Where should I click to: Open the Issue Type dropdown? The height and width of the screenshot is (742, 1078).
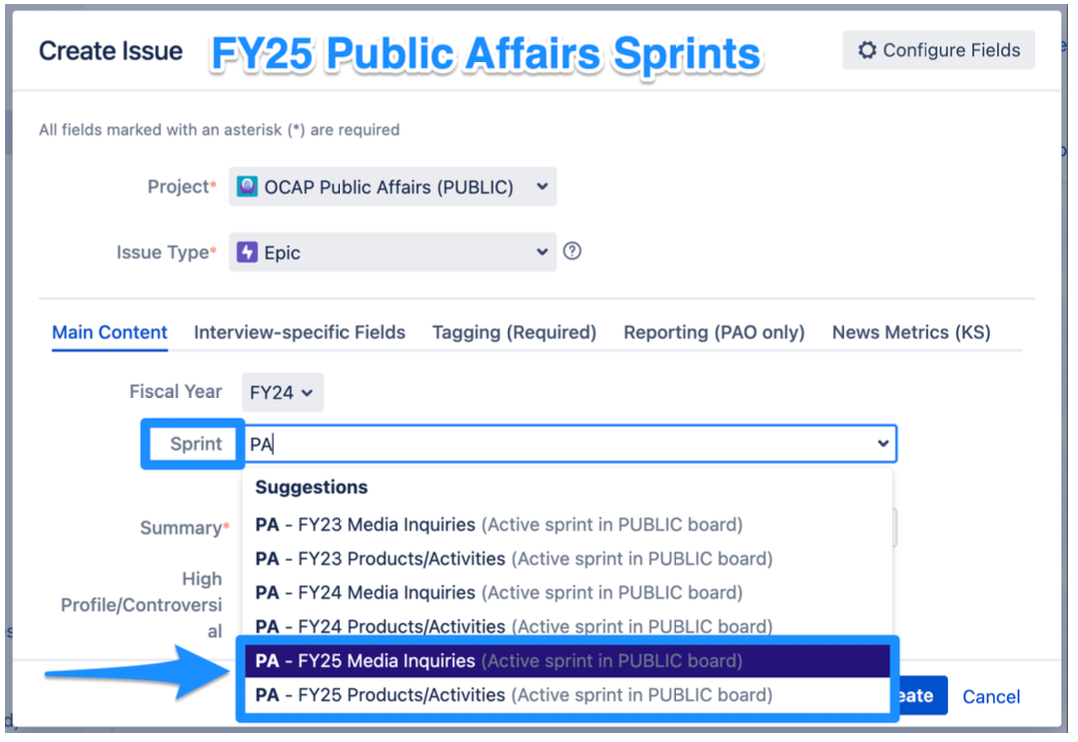pos(541,252)
